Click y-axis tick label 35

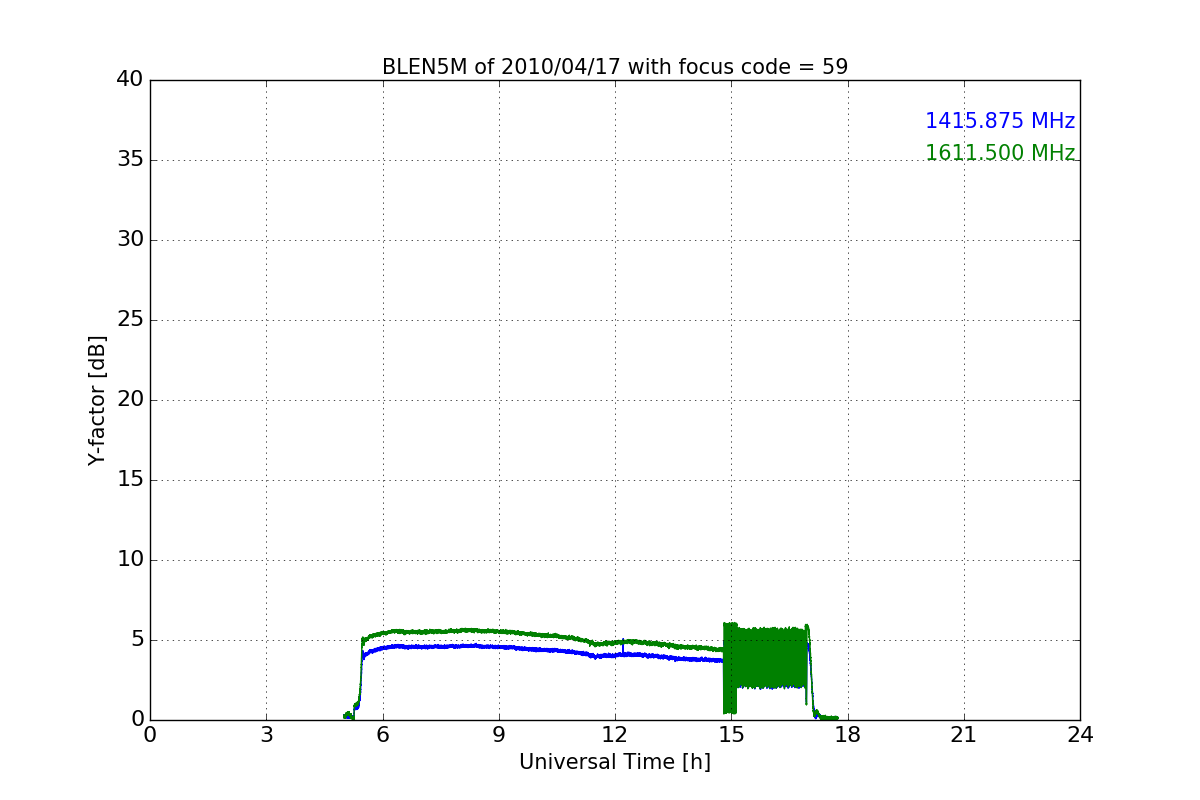(130, 160)
